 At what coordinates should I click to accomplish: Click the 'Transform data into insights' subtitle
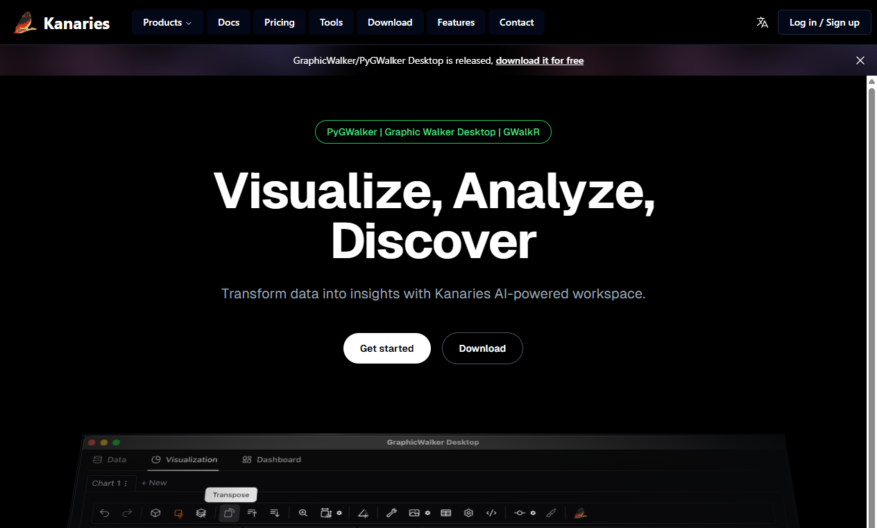[433, 294]
